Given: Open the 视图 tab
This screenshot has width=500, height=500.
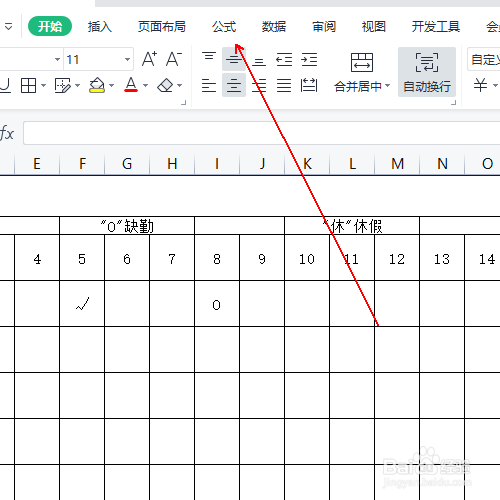Looking at the screenshot, I should (374, 26).
